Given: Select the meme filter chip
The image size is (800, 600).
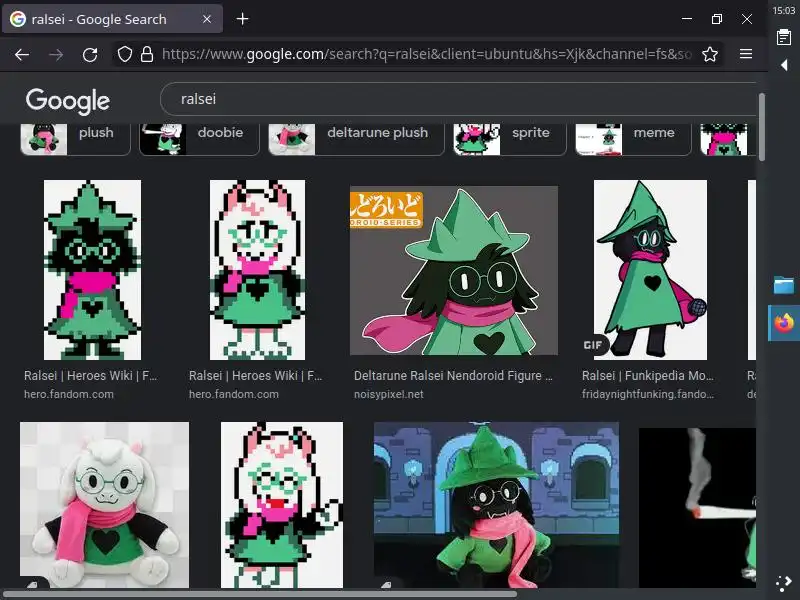Looking at the screenshot, I should (633, 139).
